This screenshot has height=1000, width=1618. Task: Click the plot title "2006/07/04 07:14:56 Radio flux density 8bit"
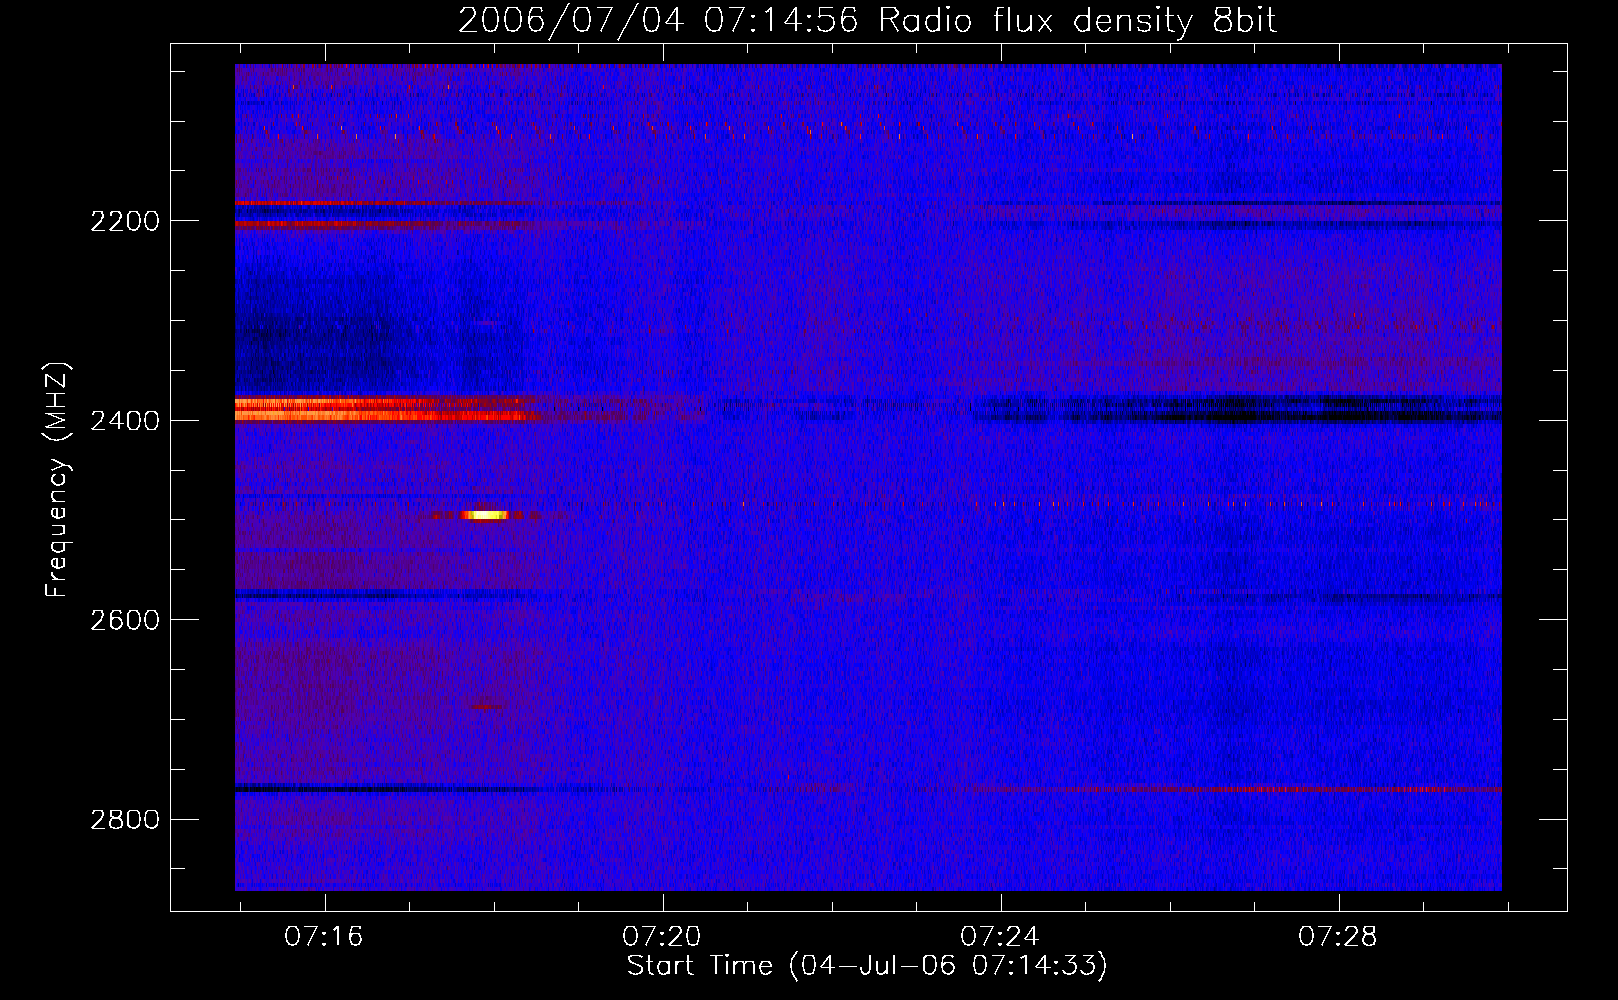click(x=867, y=21)
